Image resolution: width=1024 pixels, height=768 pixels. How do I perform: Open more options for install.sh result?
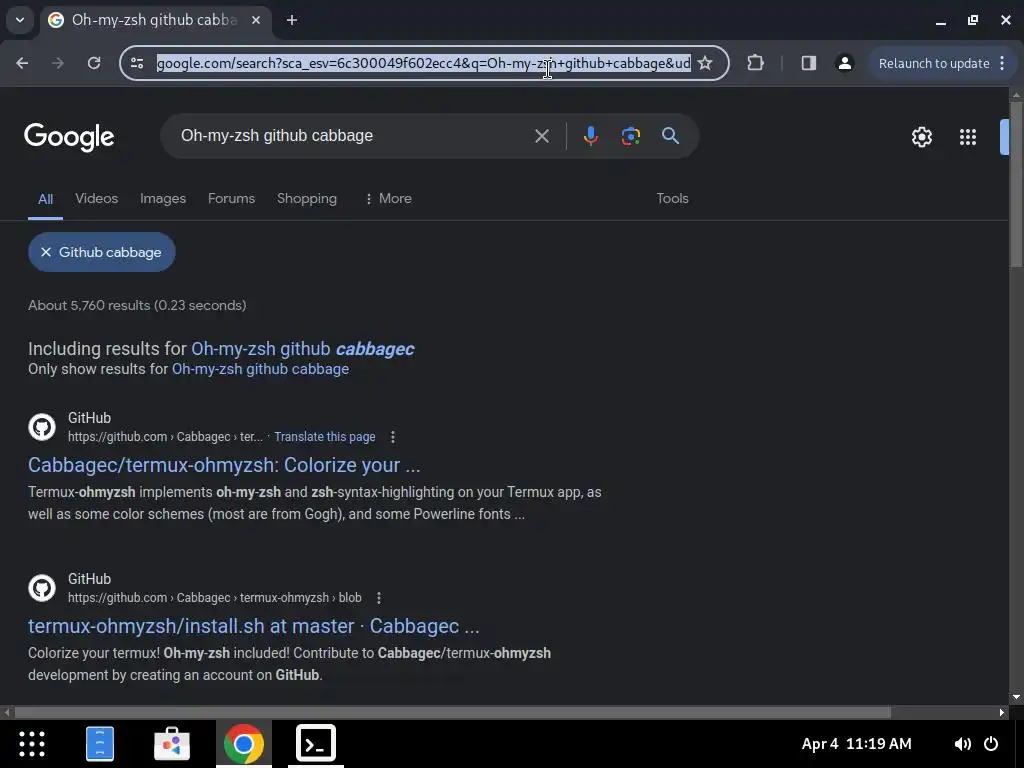(x=379, y=598)
